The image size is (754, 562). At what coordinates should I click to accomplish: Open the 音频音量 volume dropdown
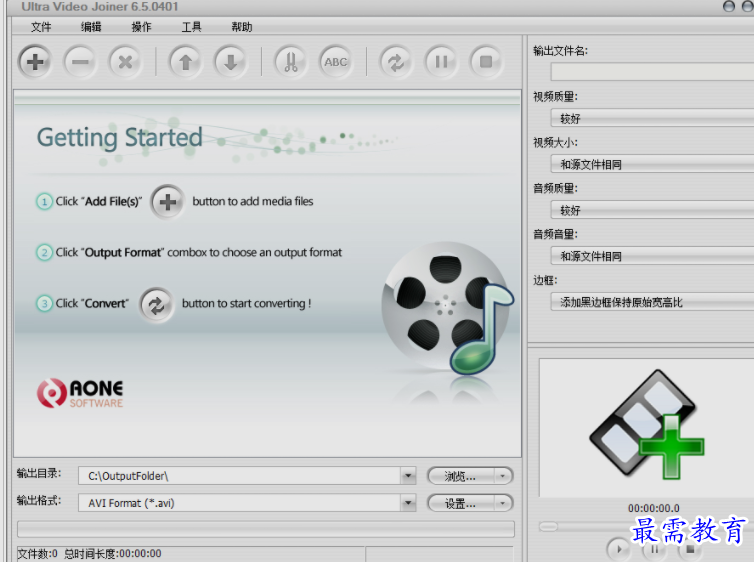[652, 256]
